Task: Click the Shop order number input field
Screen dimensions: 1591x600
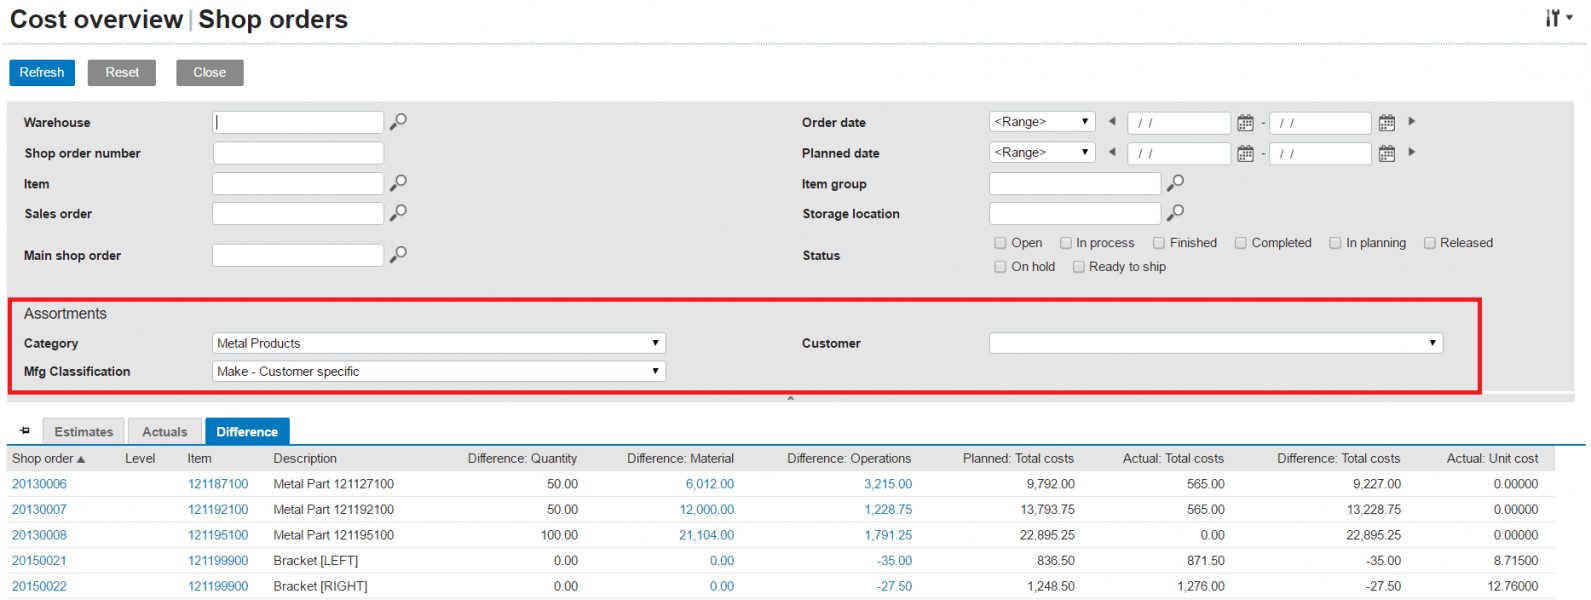Action: [298, 153]
